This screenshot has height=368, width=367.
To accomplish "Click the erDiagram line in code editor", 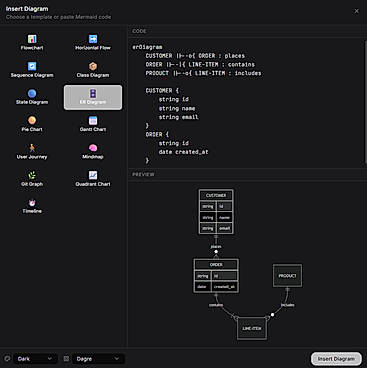I will 147,47.
